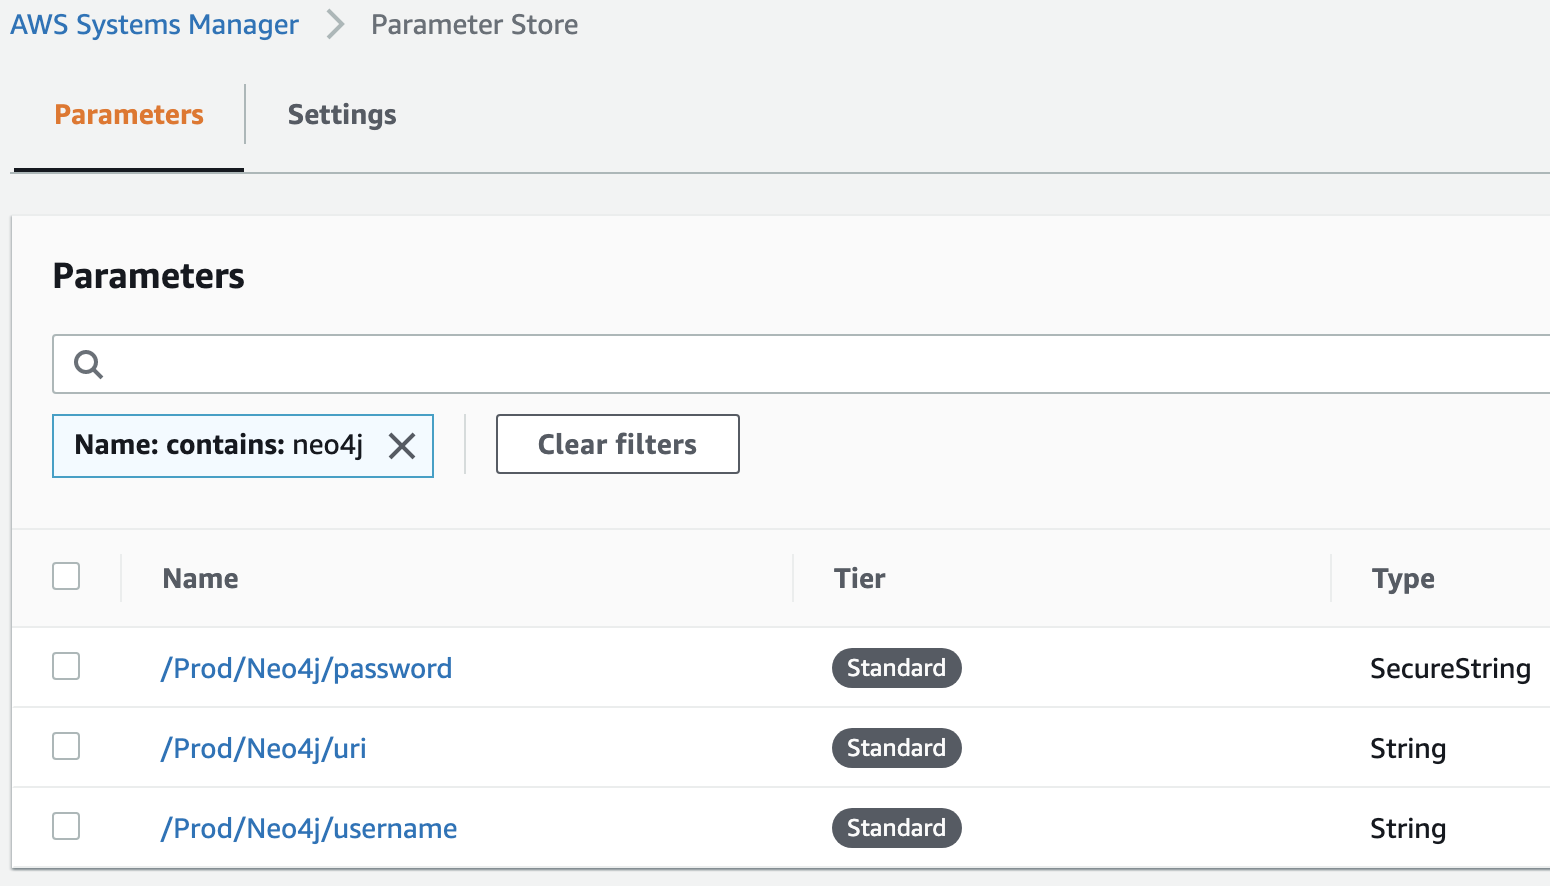This screenshot has width=1550, height=886.
Task: Check the box for /Prod/Neo4j/username
Action: 66,826
